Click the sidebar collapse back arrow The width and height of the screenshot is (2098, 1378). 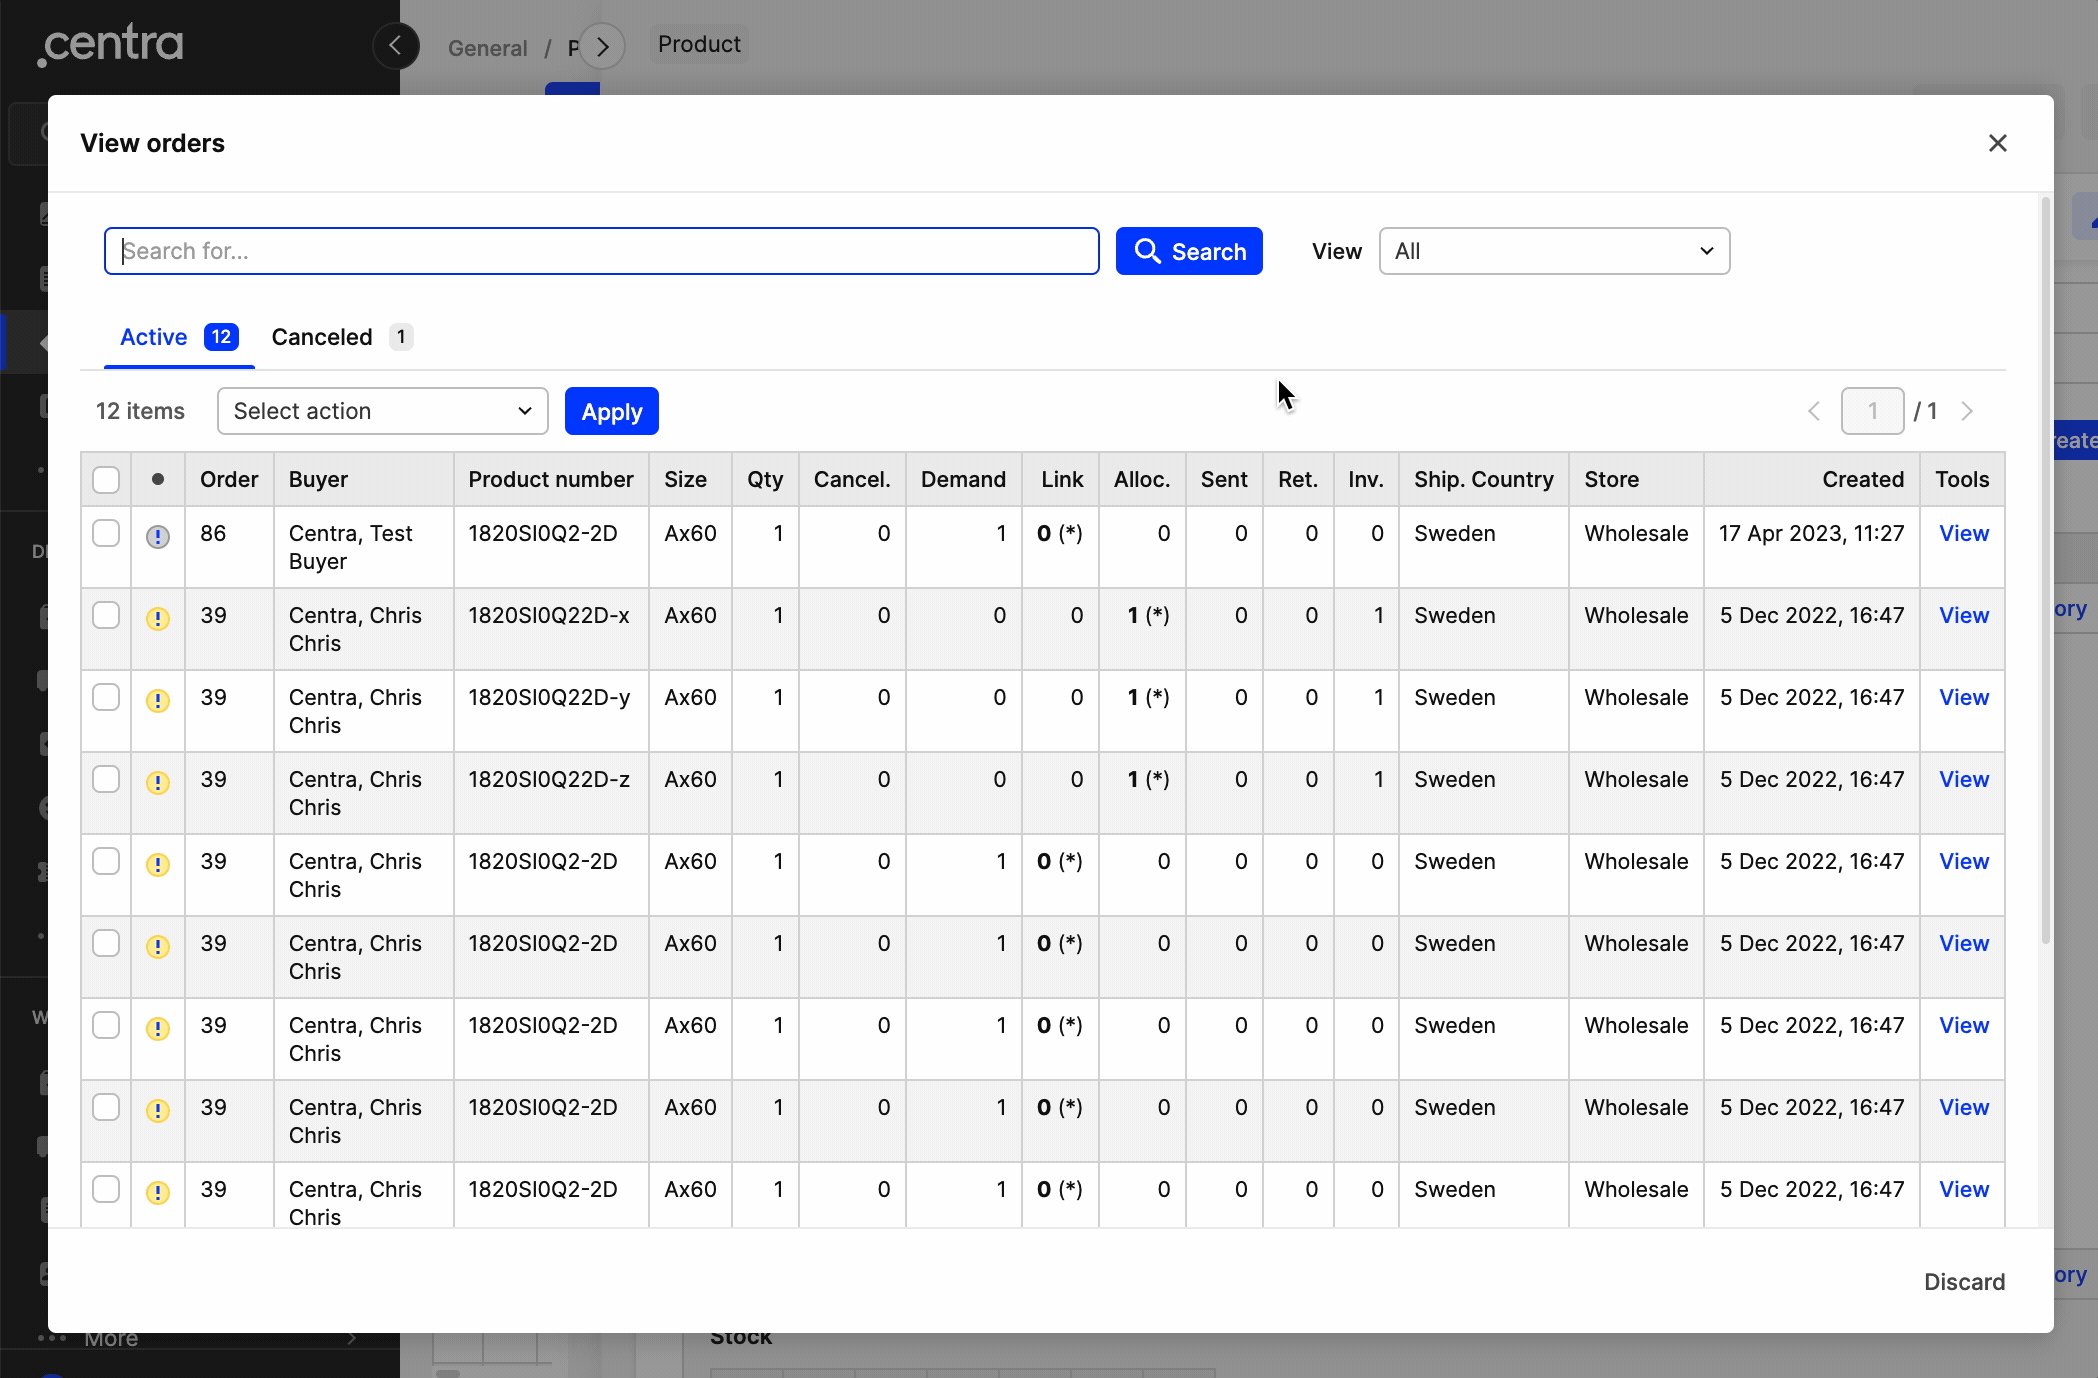(396, 46)
